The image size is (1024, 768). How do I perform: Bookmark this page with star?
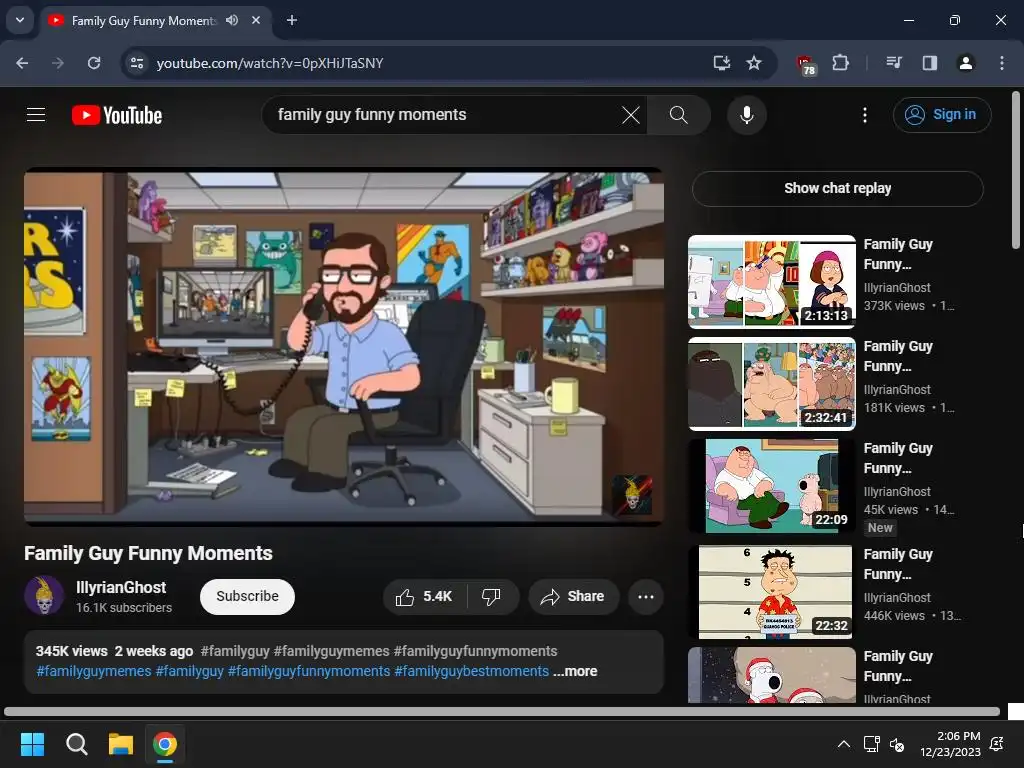[x=754, y=63]
